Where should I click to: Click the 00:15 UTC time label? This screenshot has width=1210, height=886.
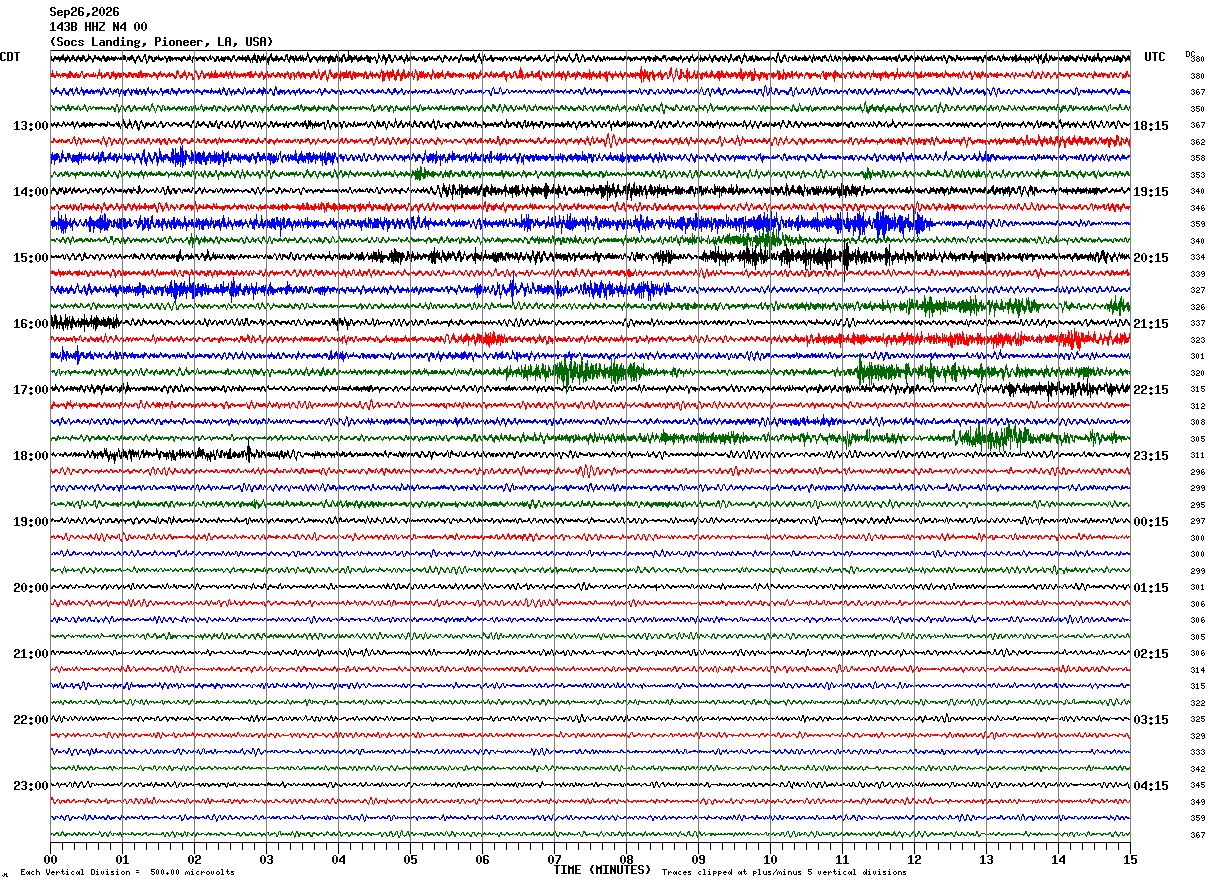pyautogui.click(x=1151, y=522)
